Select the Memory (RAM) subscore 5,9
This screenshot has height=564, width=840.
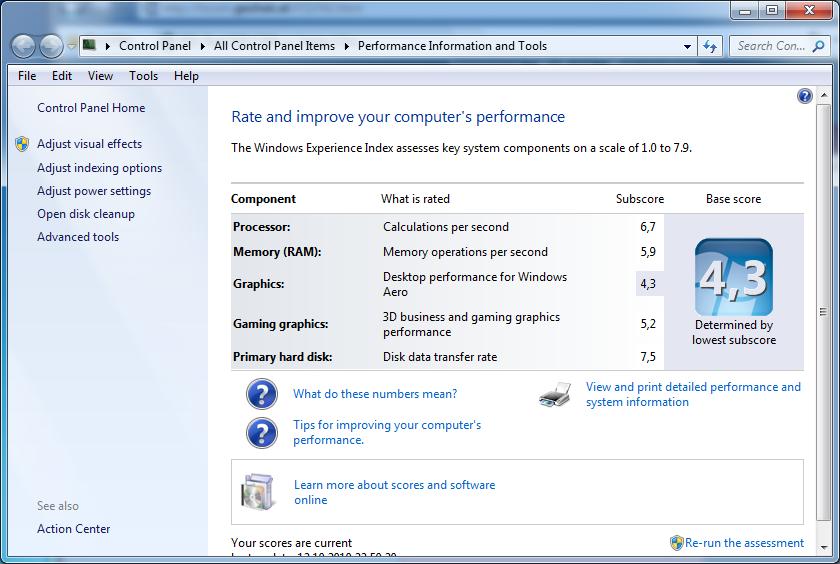point(648,252)
